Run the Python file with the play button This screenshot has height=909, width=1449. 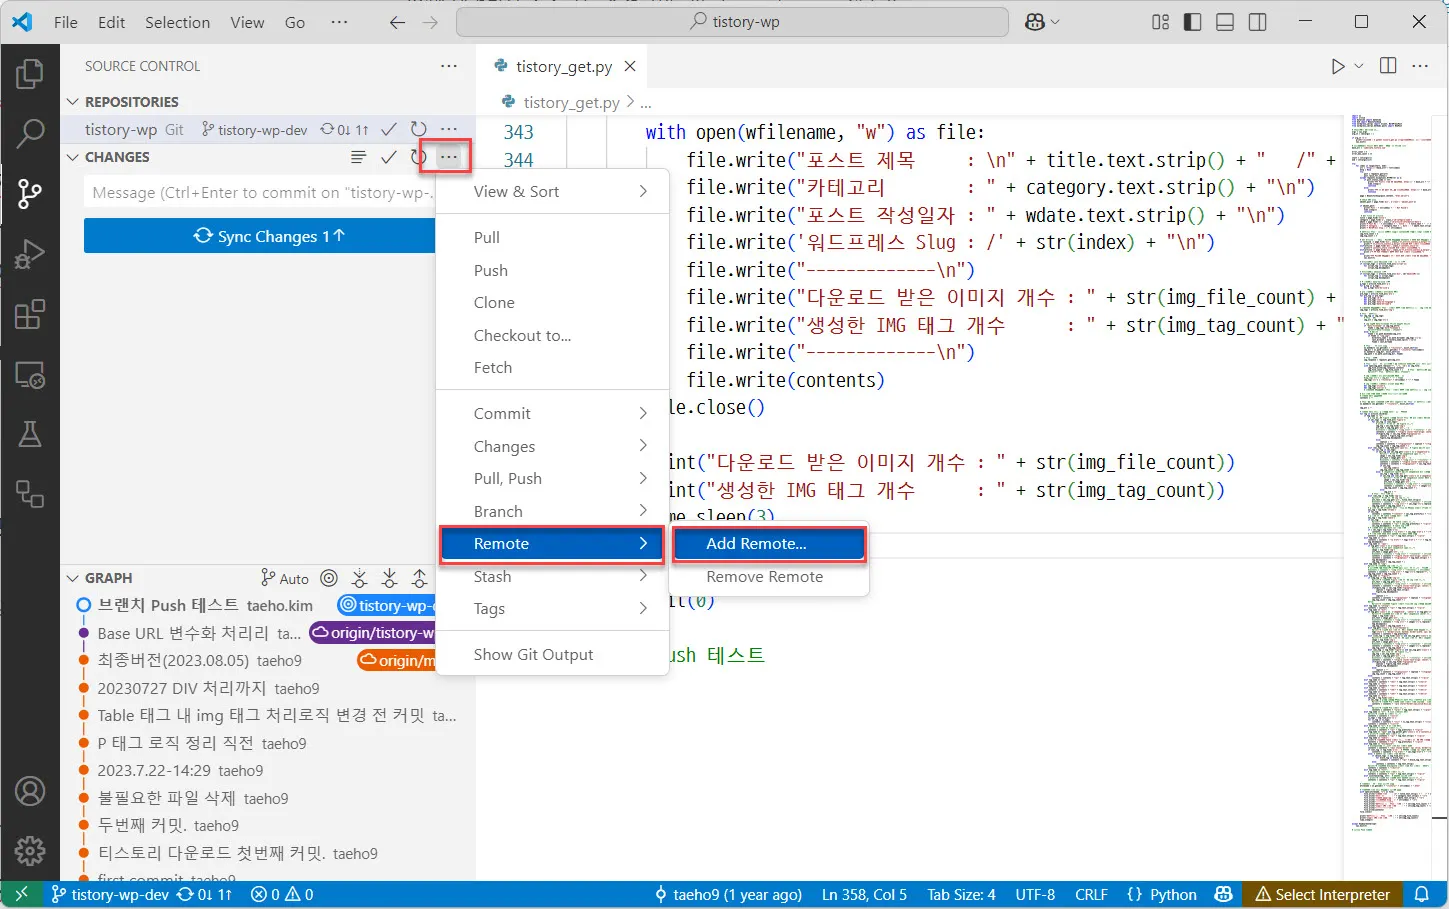pos(1337,65)
